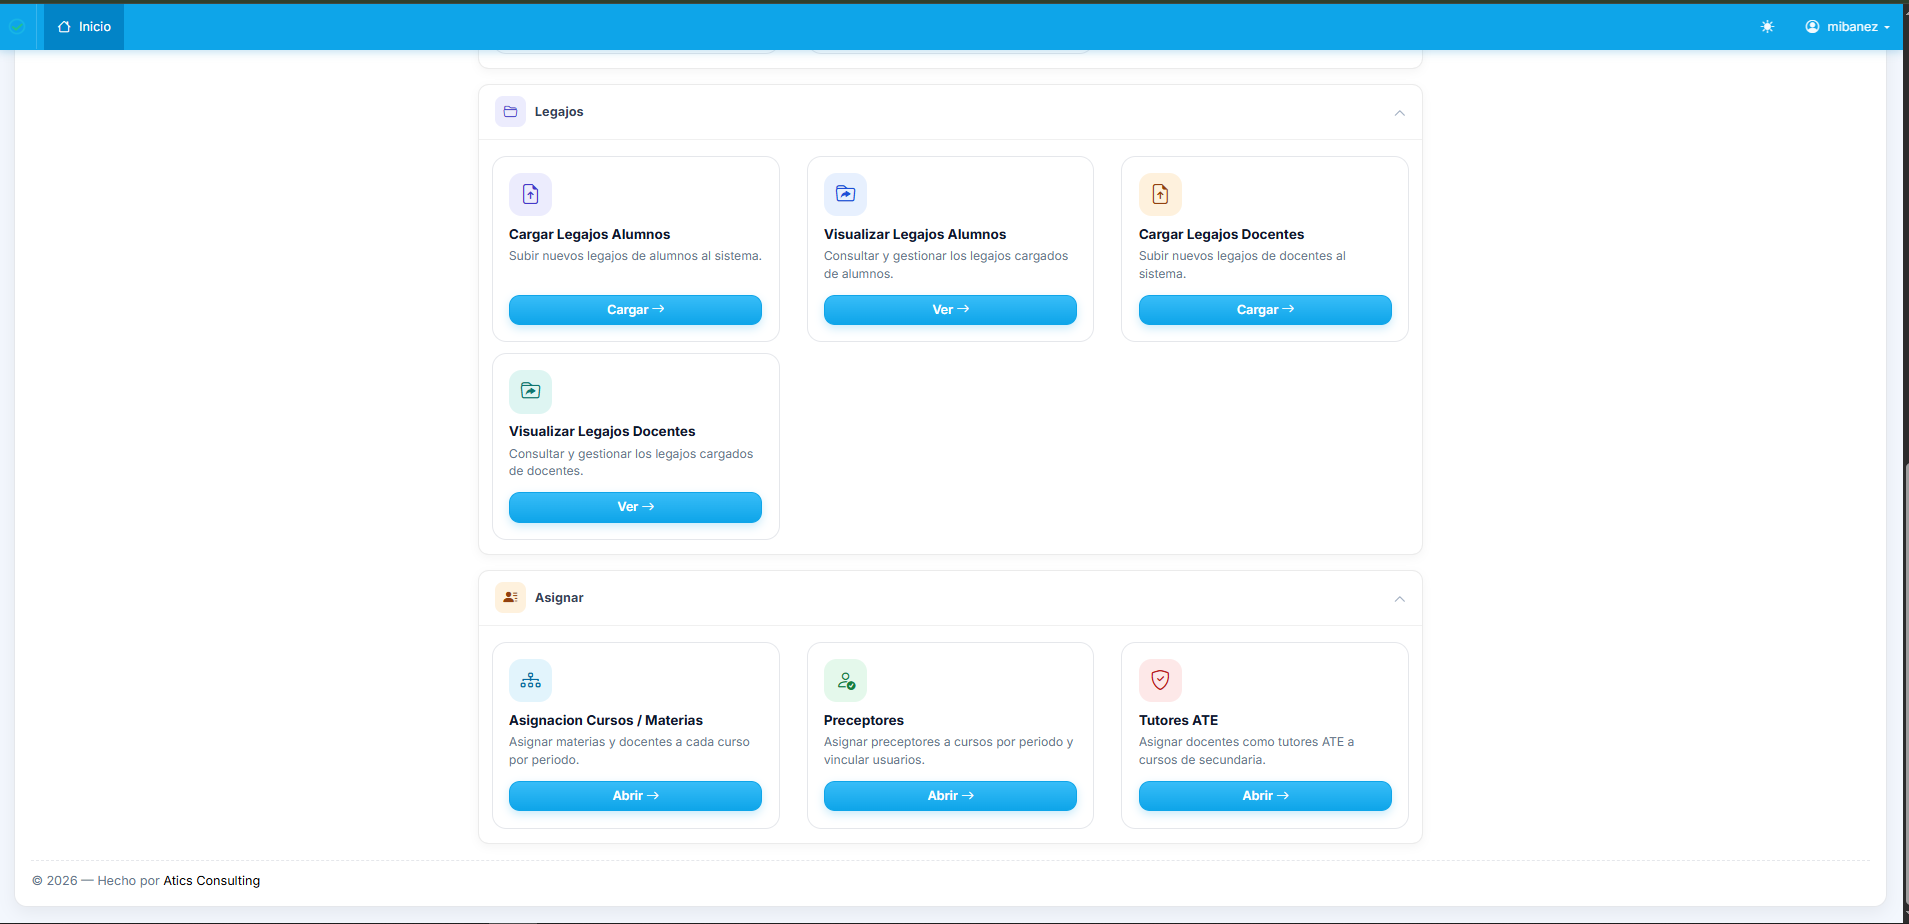Viewport: 1909px width, 924px height.
Task: Click the Asignar section header icon
Action: pyautogui.click(x=510, y=598)
